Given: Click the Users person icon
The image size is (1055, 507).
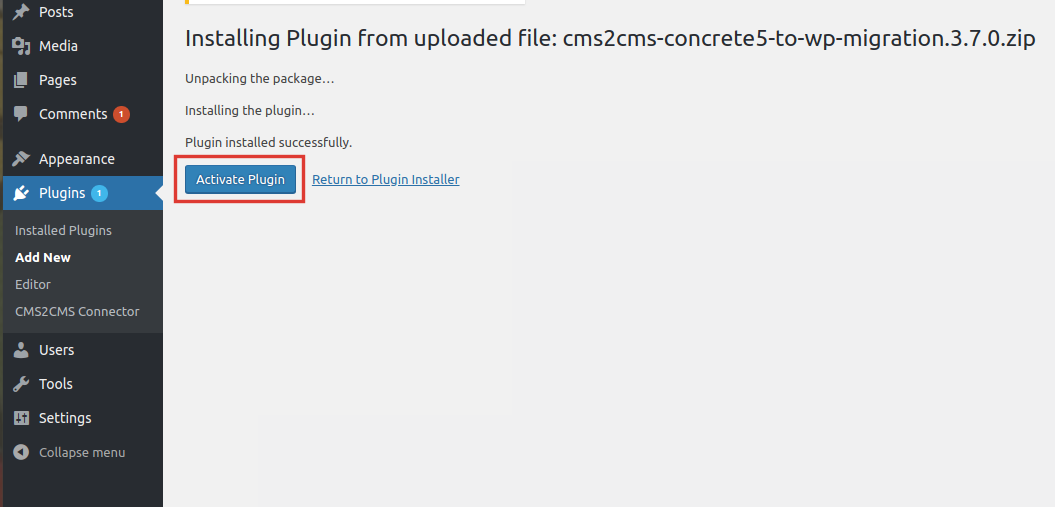Looking at the screenshot, I should click(x=22, y=350).
